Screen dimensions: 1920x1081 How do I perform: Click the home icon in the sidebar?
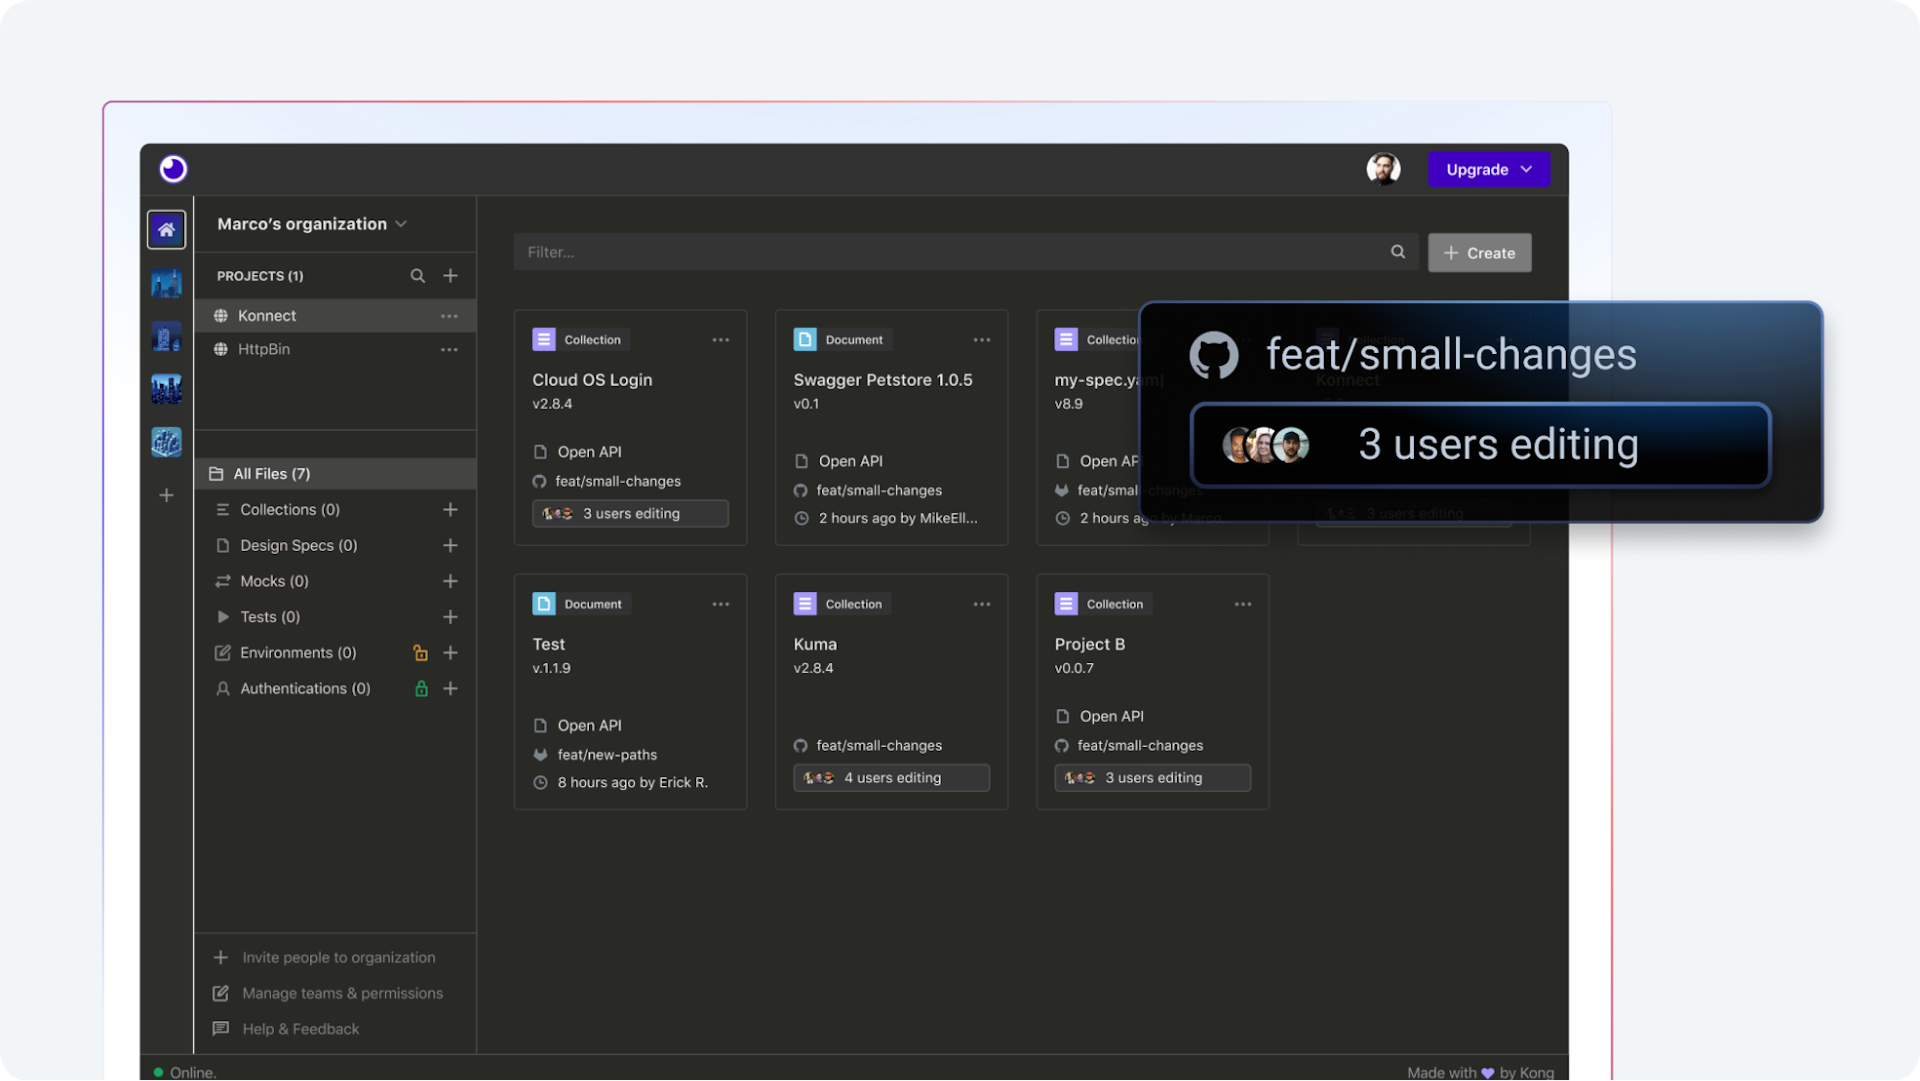[x=166, y=230]
